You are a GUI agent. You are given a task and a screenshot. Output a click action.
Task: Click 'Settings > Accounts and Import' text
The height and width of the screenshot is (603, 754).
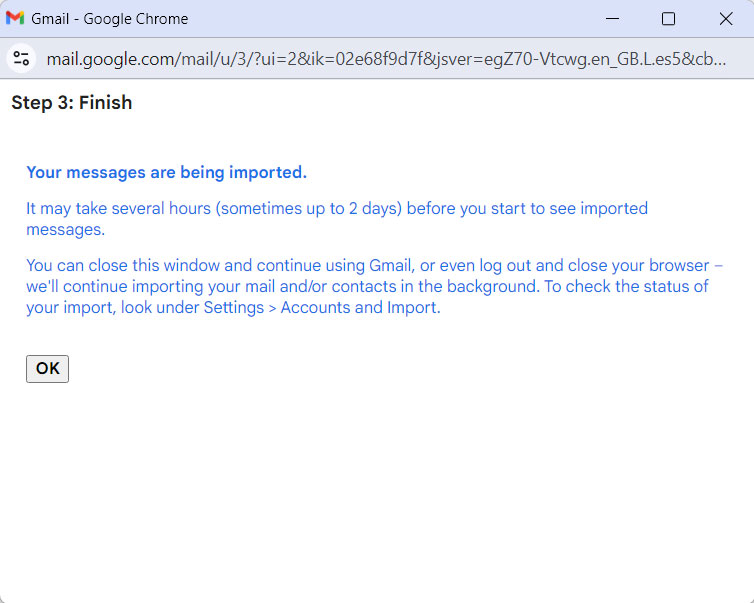click(321, 308)
